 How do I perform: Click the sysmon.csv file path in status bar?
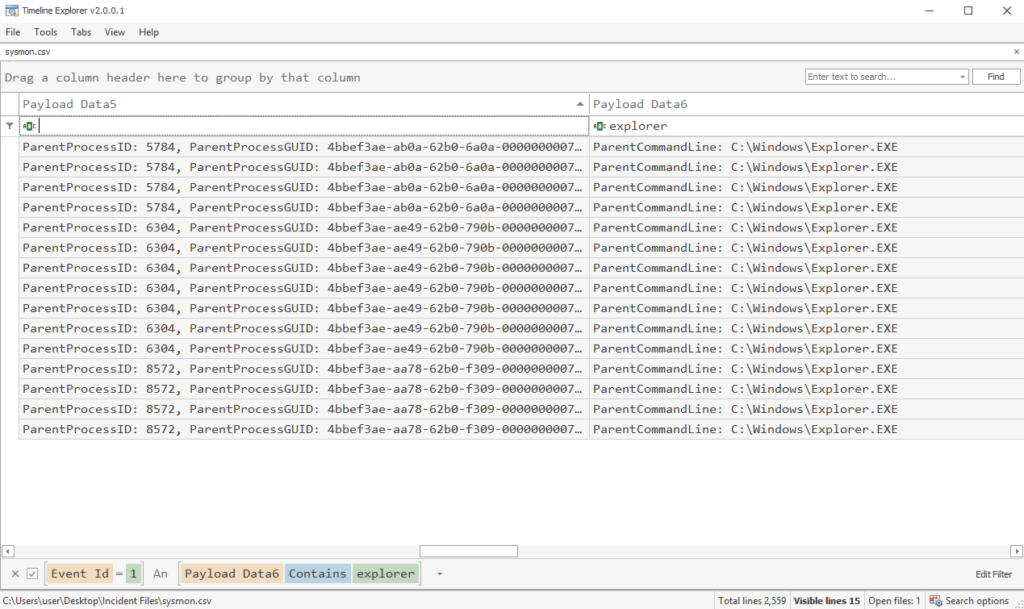[x=108, y=601]
